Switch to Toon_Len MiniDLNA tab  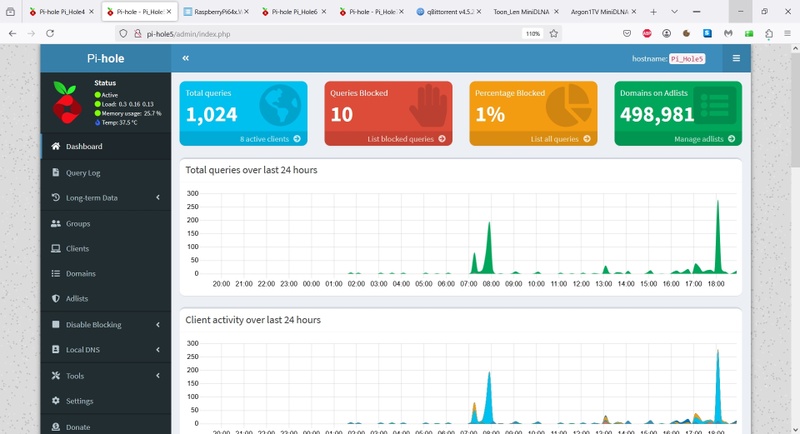(526, 12)
